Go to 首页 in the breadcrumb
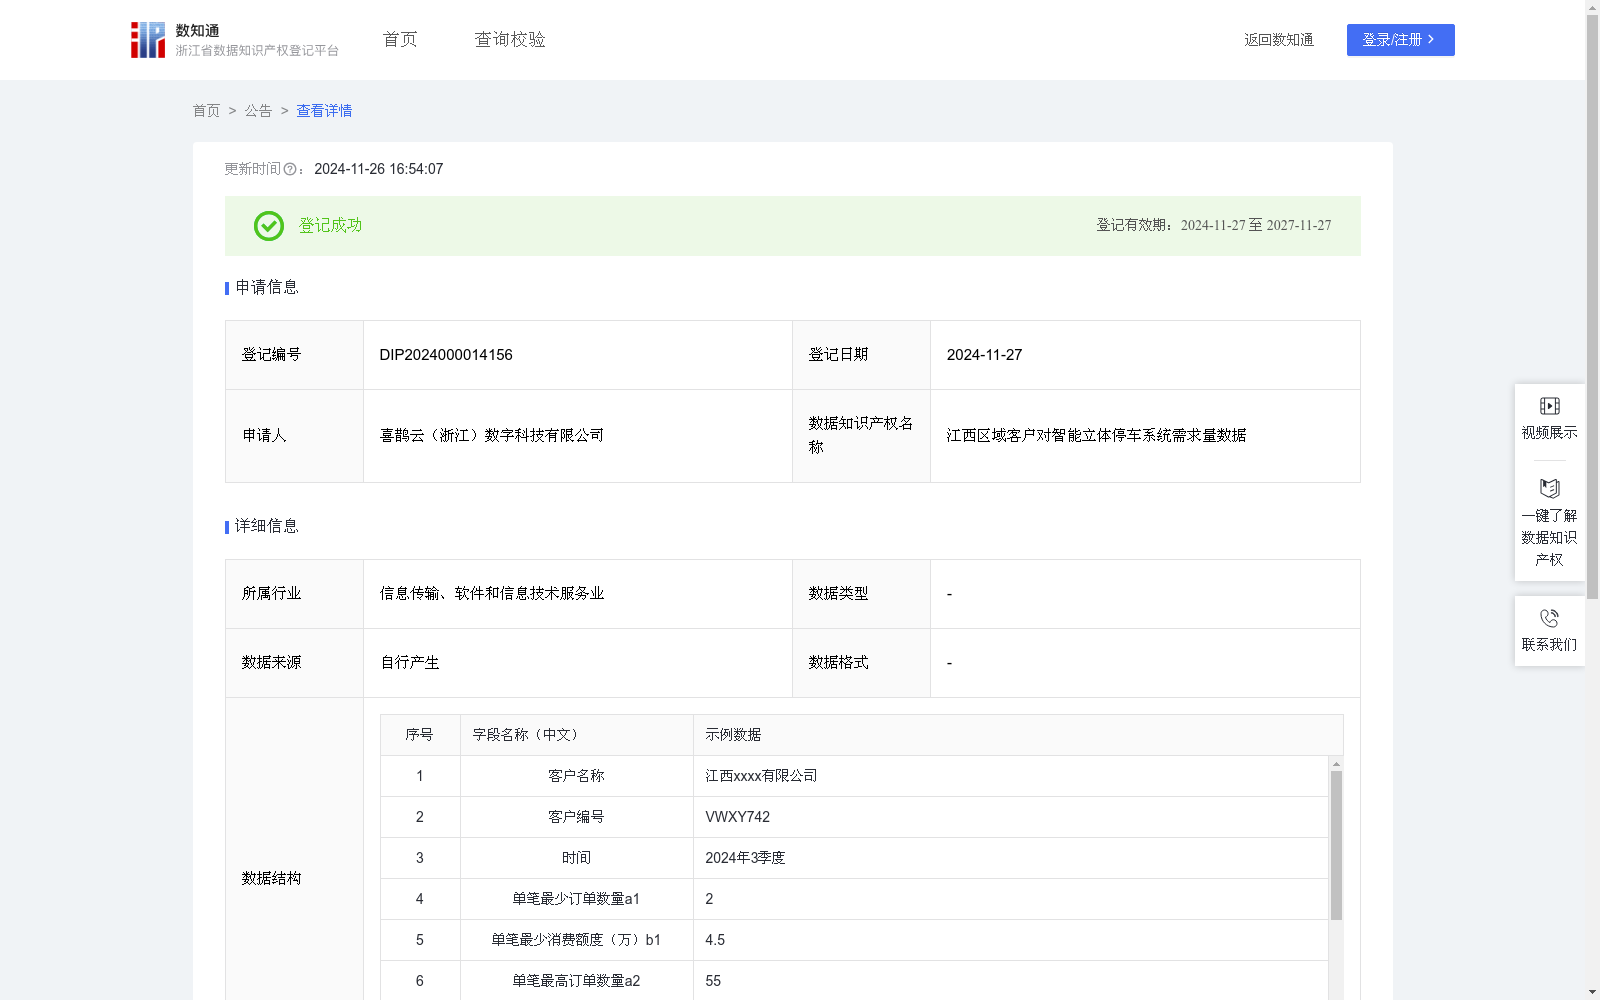The image size is (1600, 1000). point(206,111)
